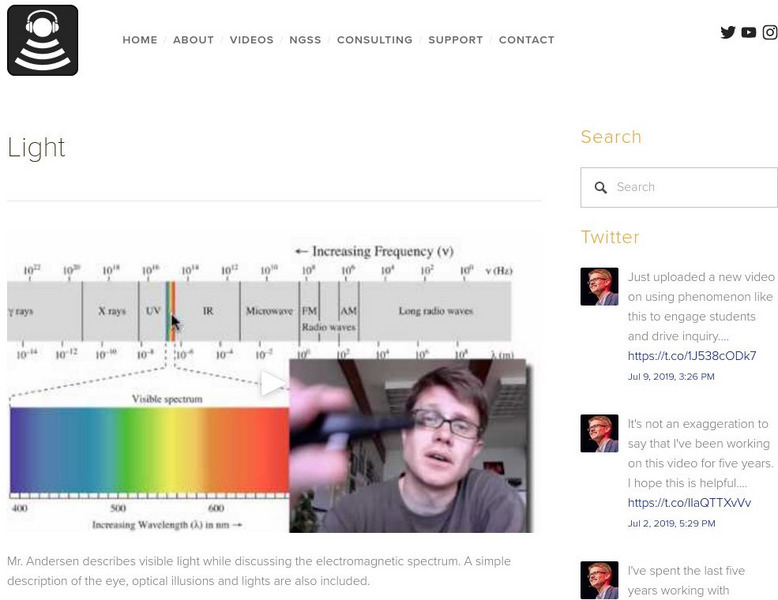Click avatar beside 'Just uploaded a new video' tweet
This screenshot has width=778, height=600.
(599, 286)
